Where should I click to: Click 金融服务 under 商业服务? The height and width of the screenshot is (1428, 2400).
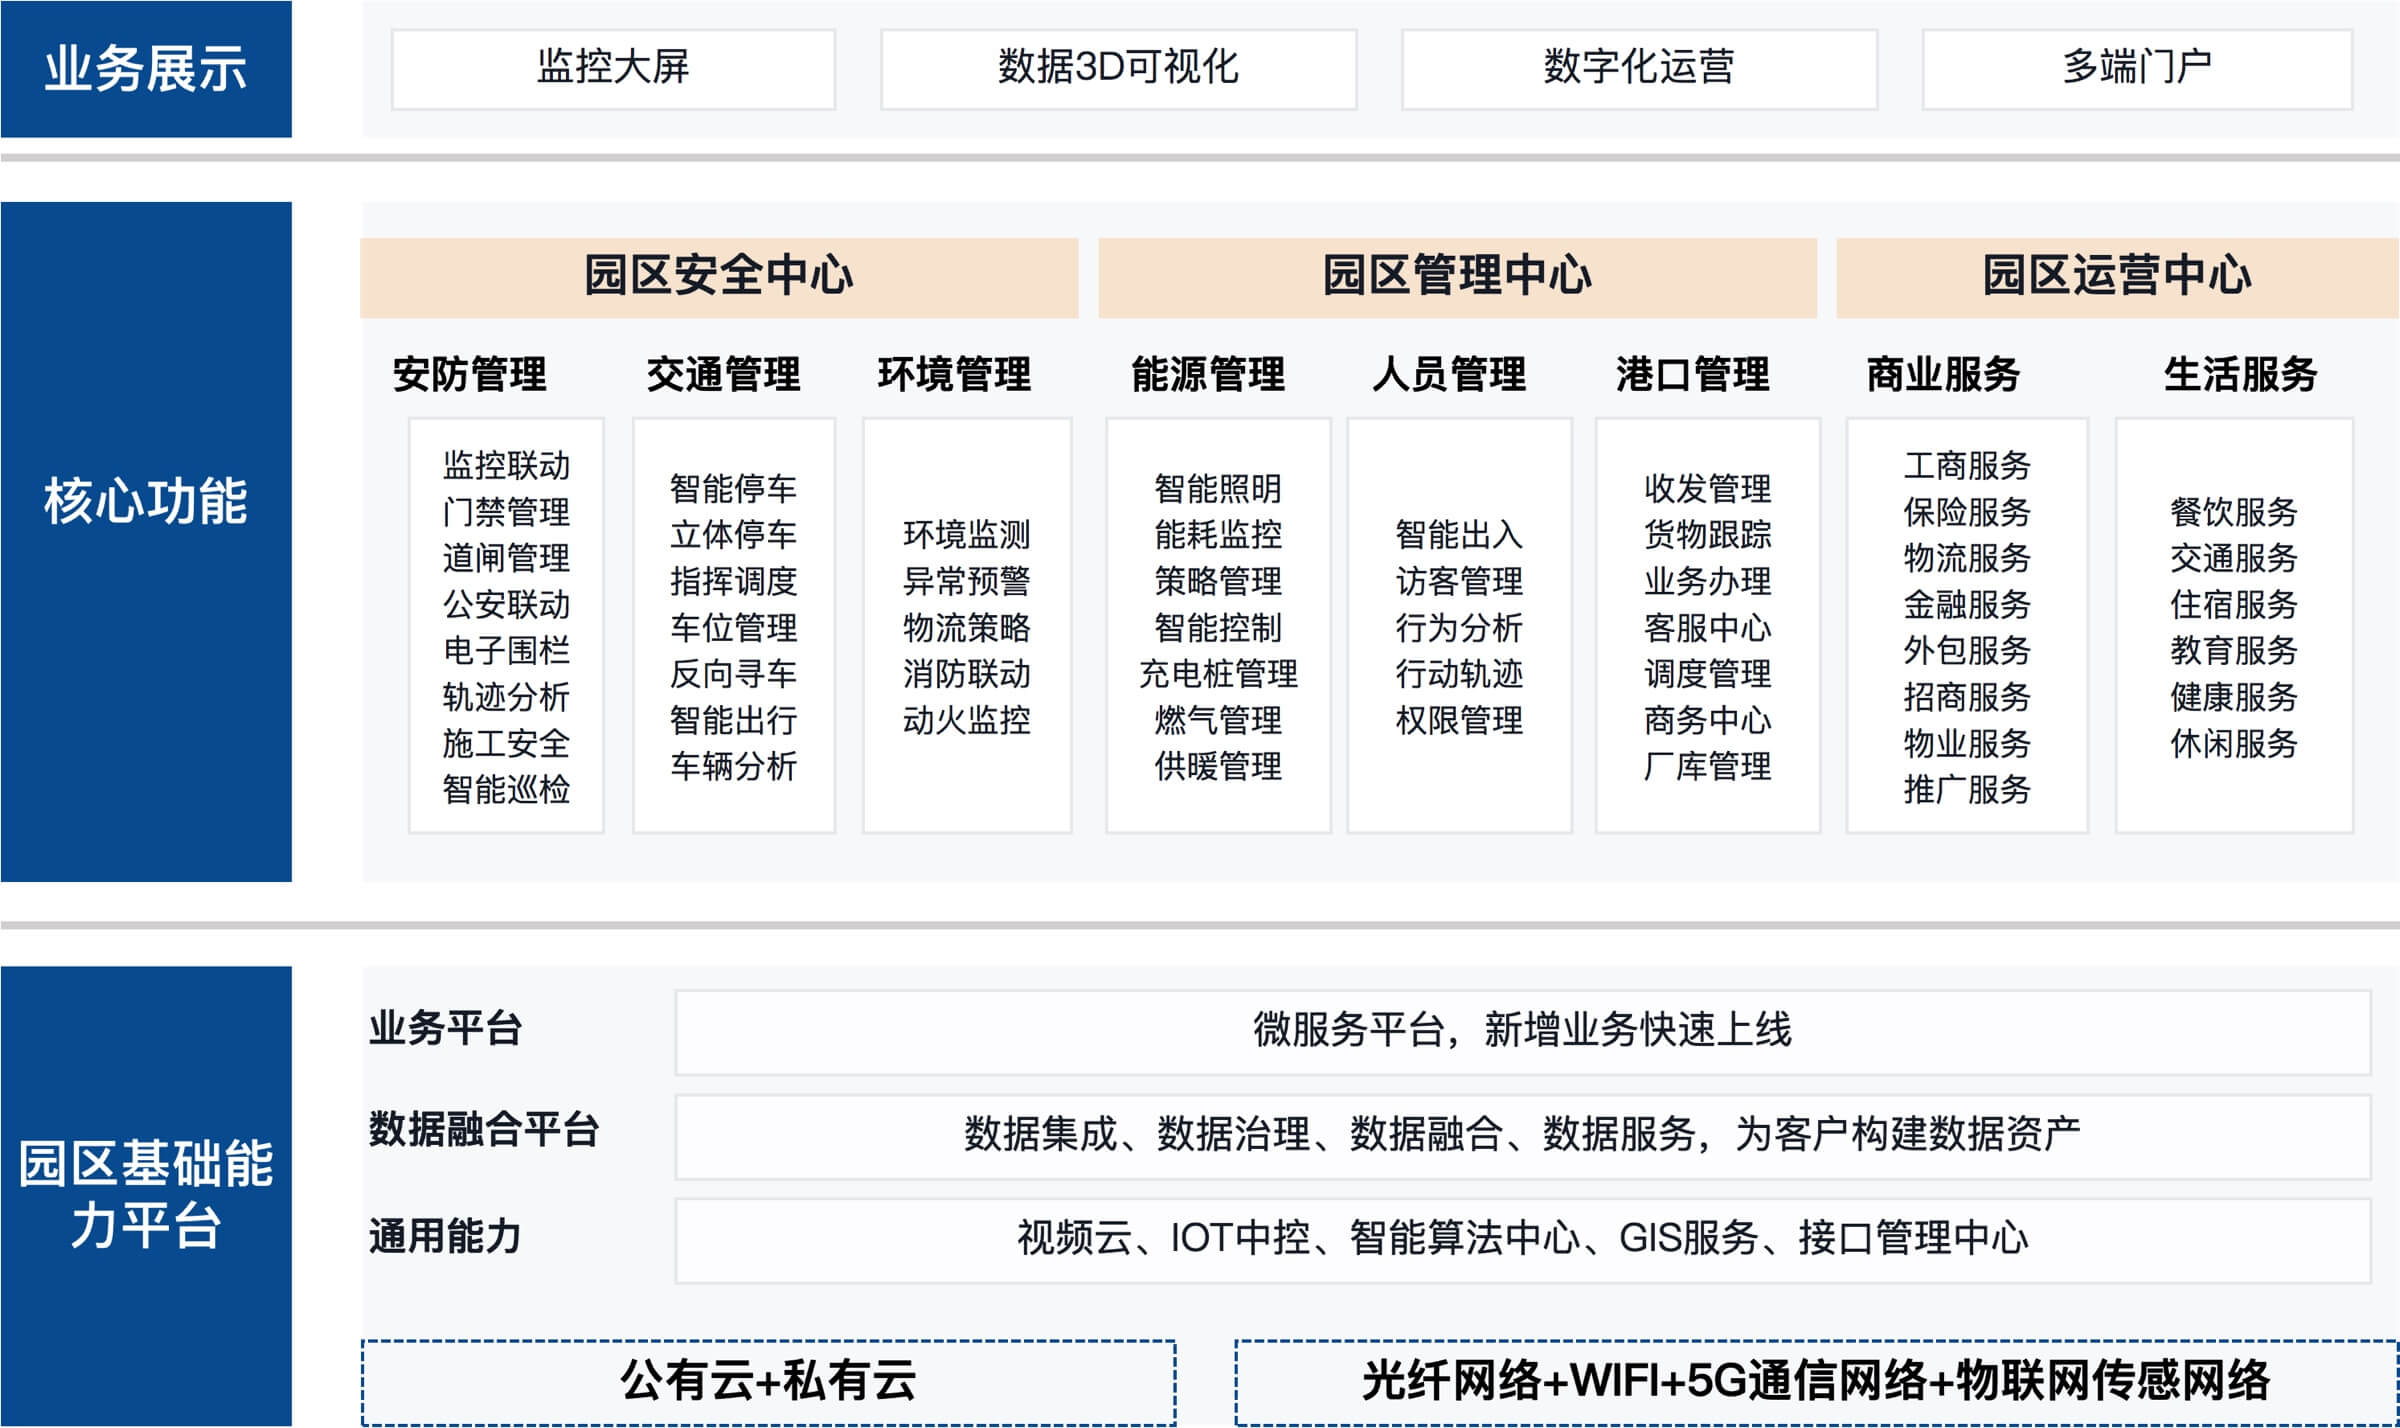tap(1966, 604)
